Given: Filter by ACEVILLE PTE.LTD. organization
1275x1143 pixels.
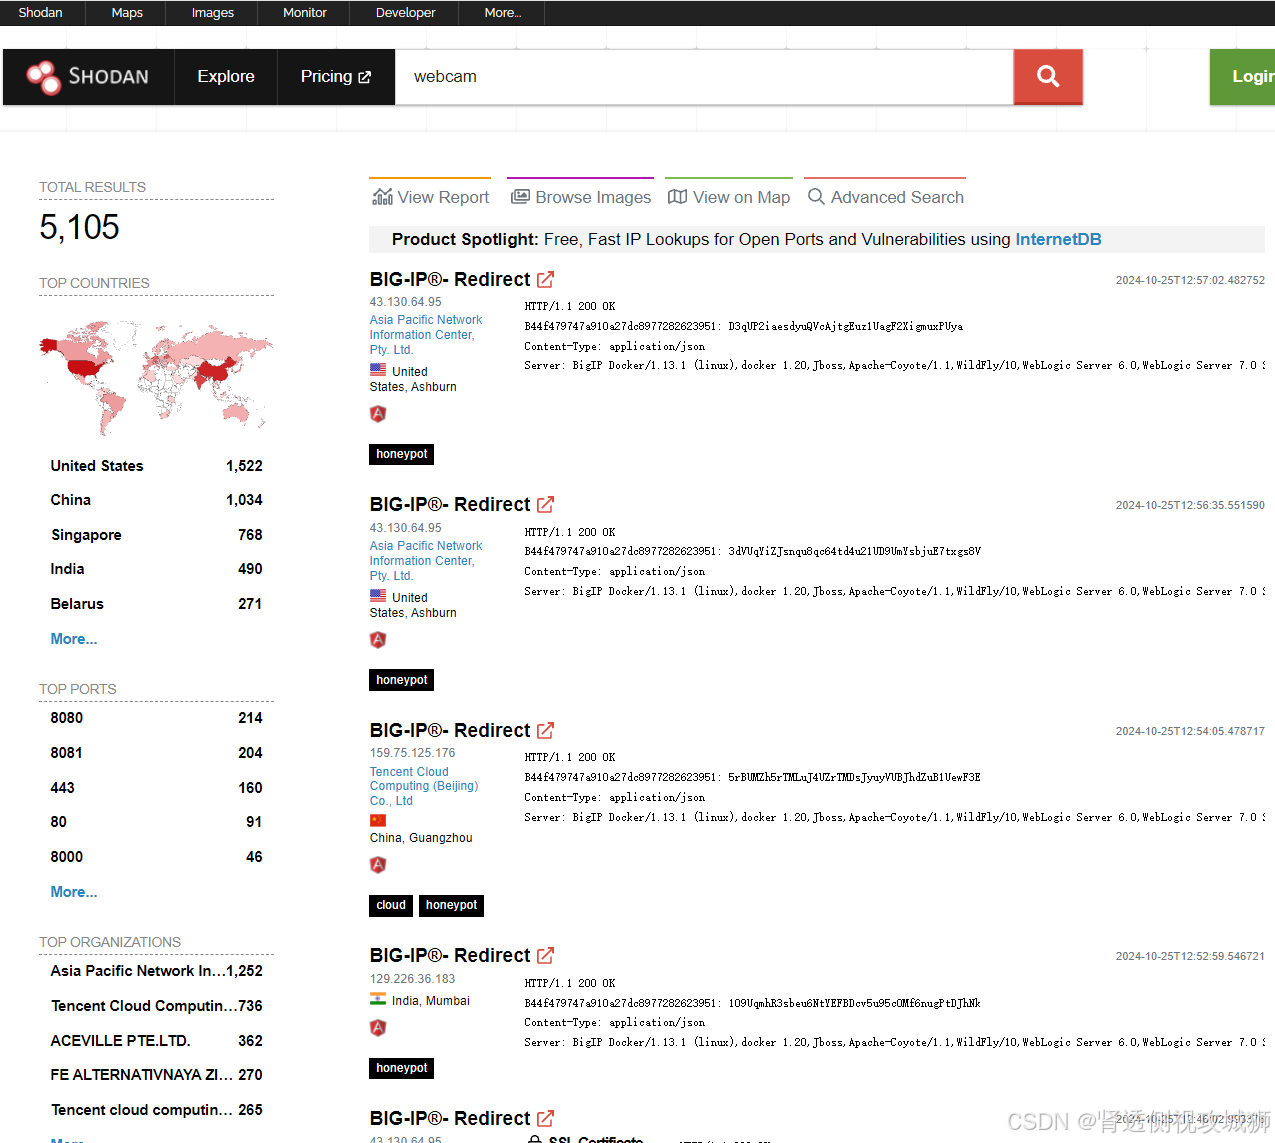Looking at the screenshot, I should tap(156, 1041).
